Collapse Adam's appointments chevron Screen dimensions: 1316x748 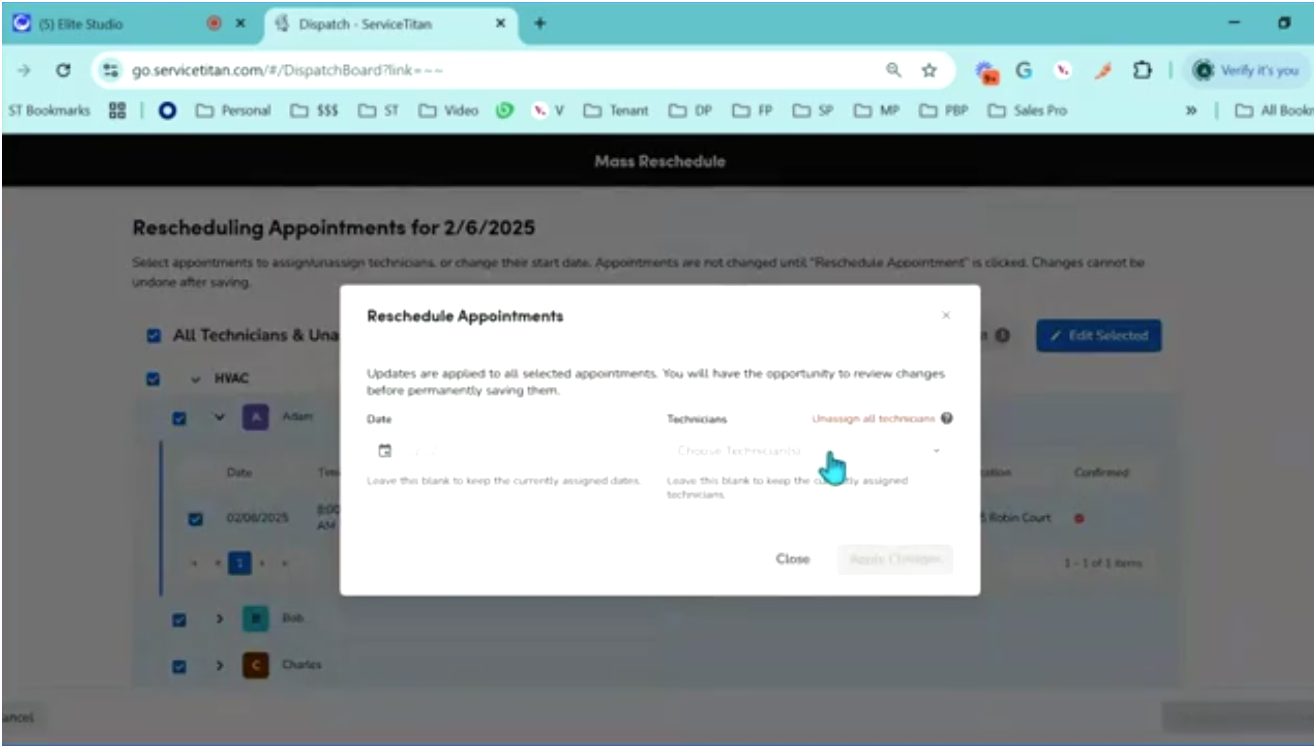[x=220, y=418]
